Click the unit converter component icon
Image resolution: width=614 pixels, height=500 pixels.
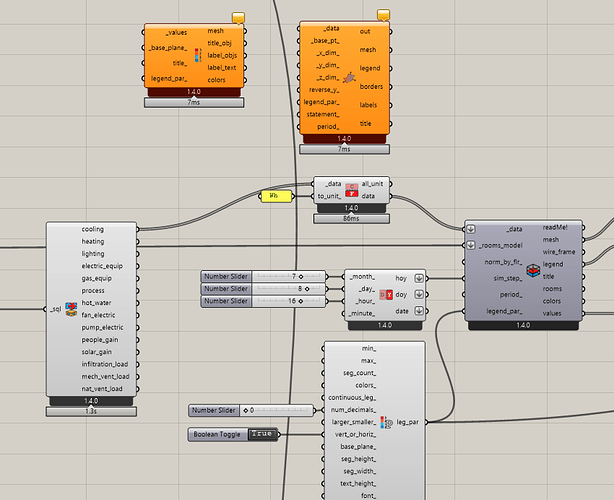[x=352, y=190]
